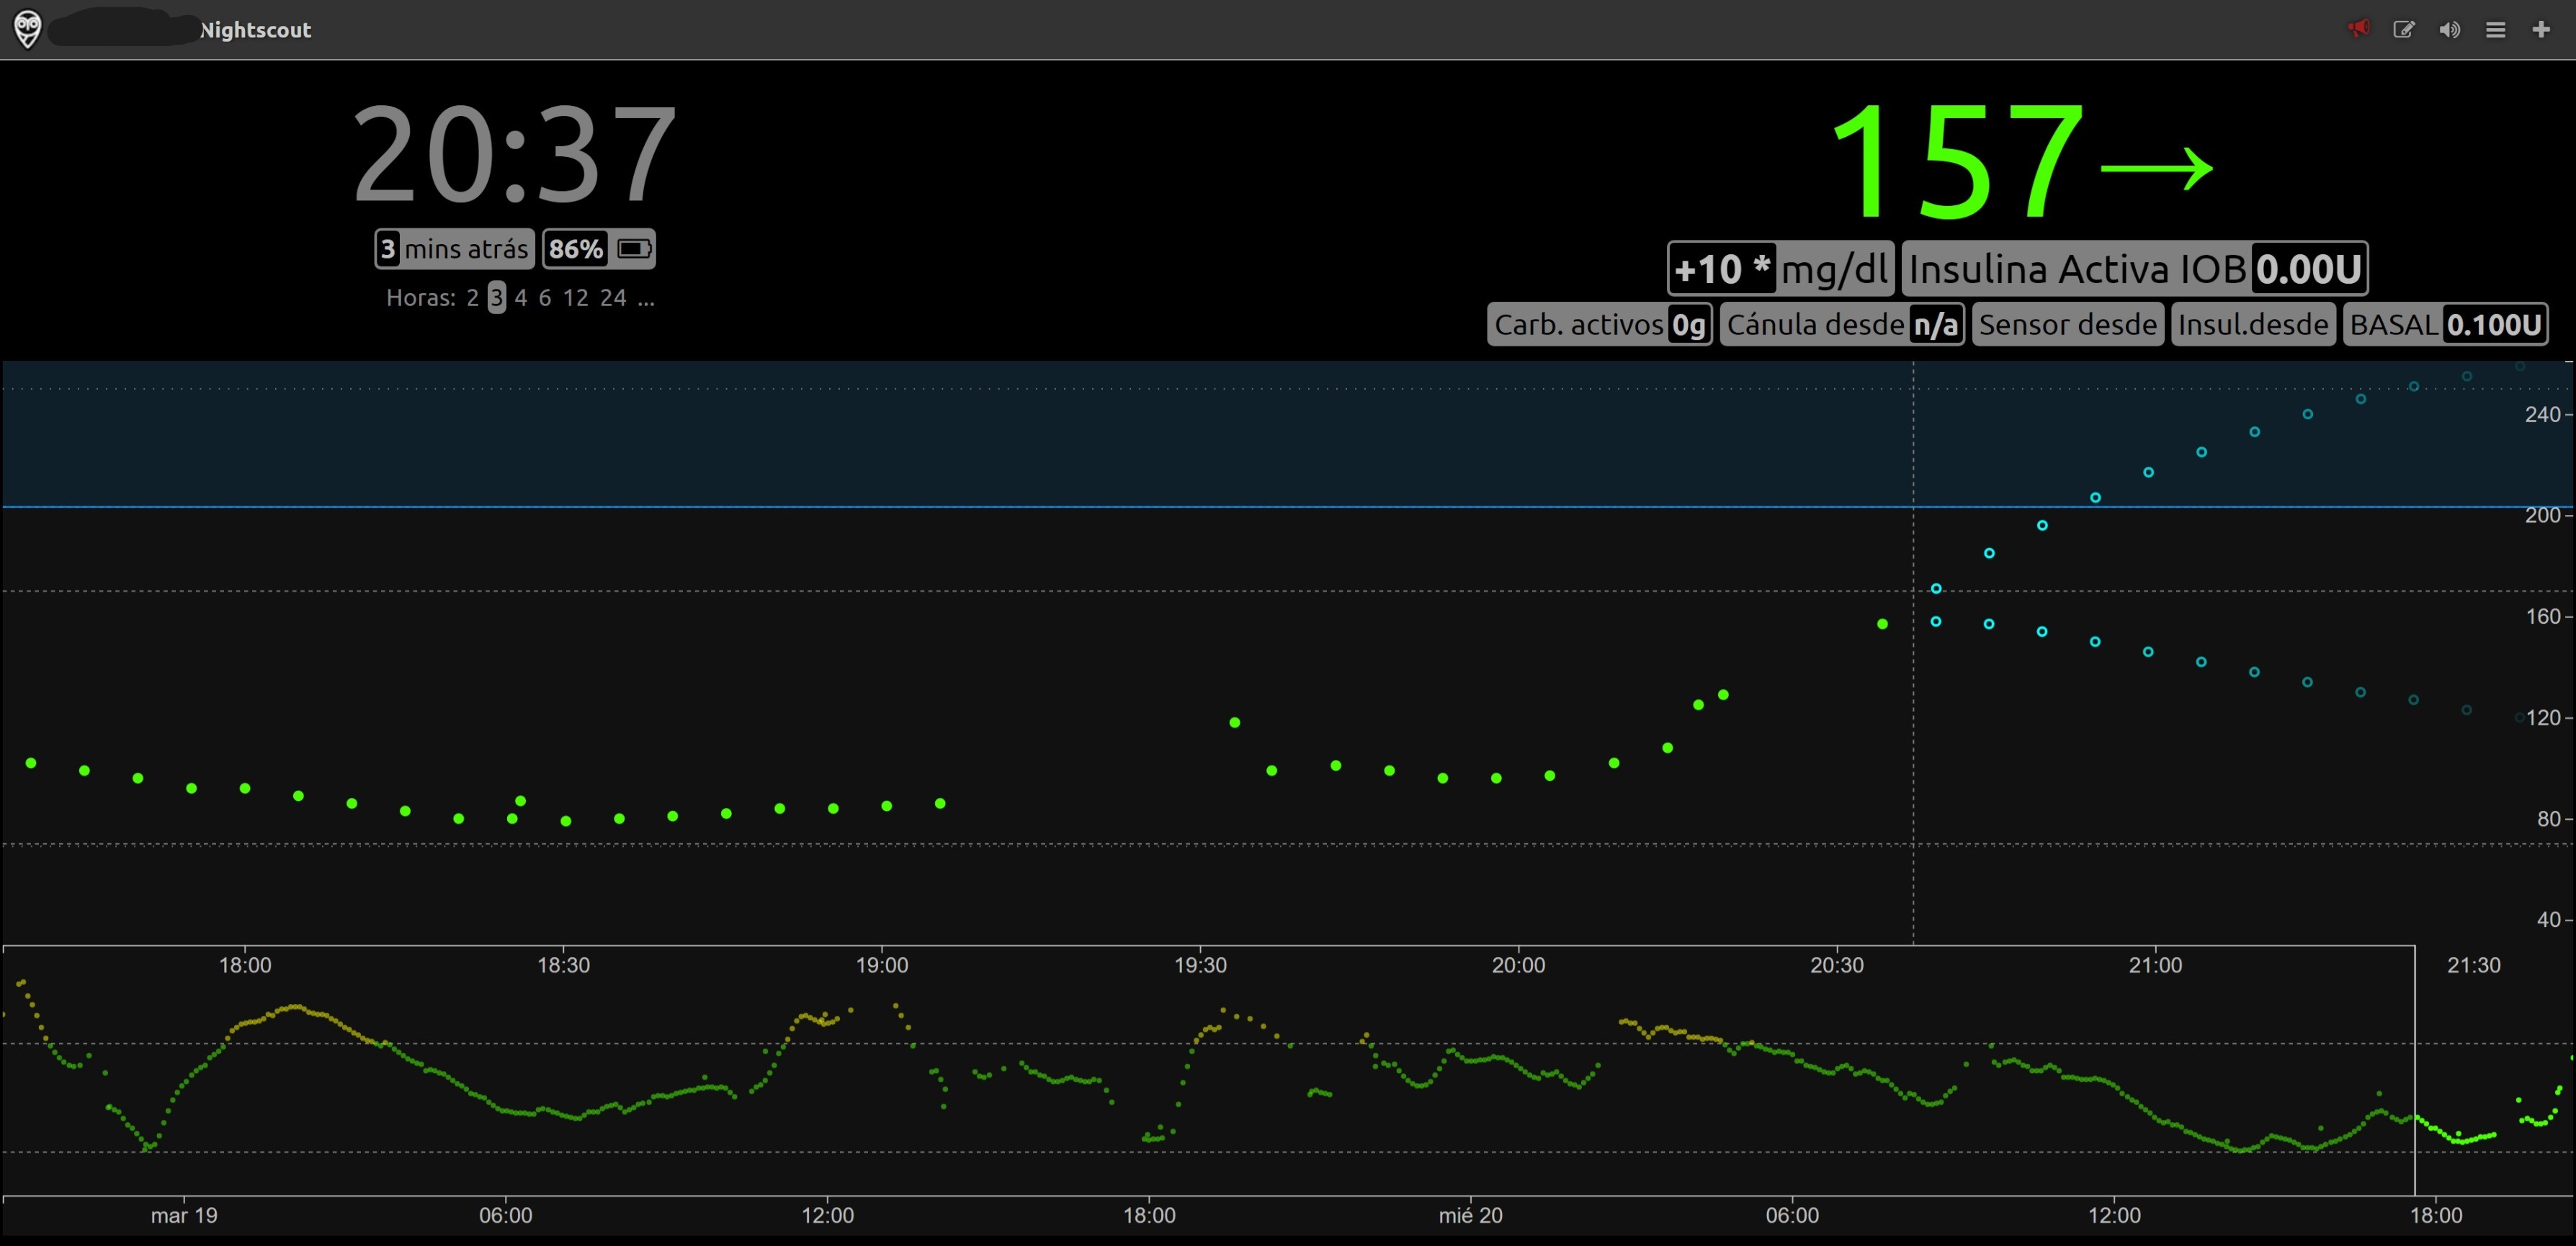
Task: Click the Carb. activos status pill
Action: pyautogui.click(x=1600, y=324)
